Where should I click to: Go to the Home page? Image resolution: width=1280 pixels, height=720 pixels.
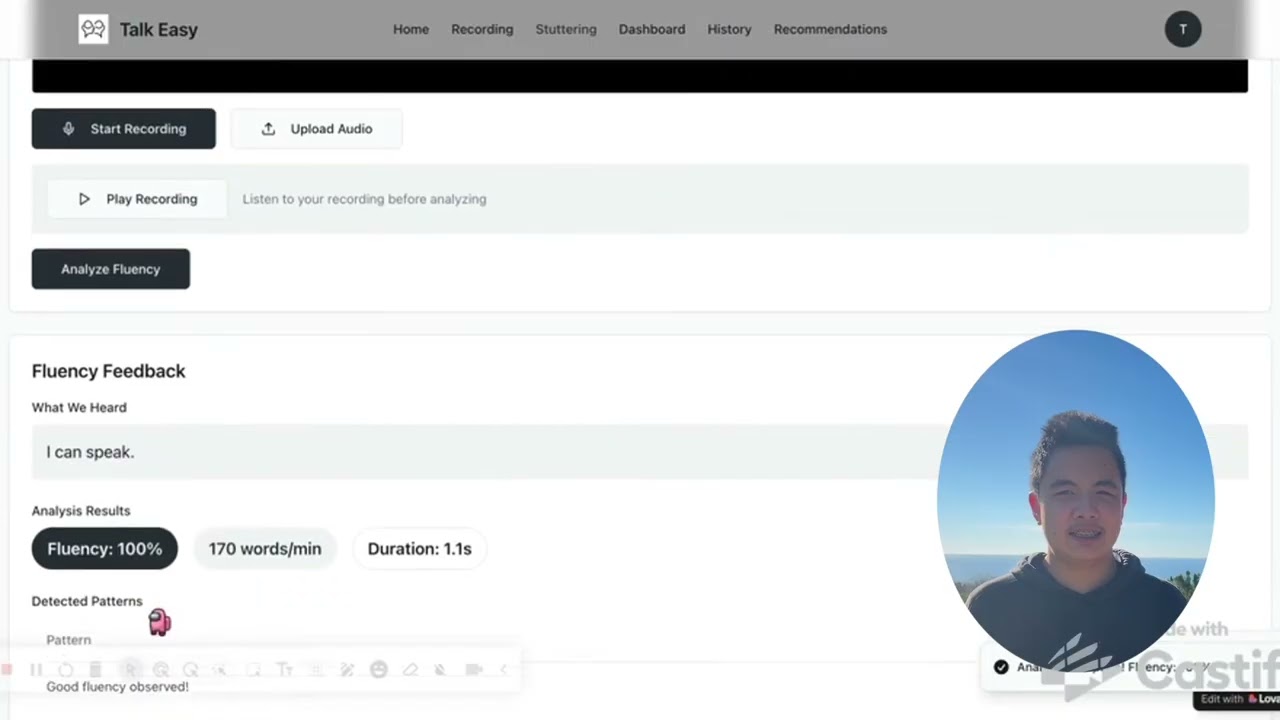coord(411,29)
